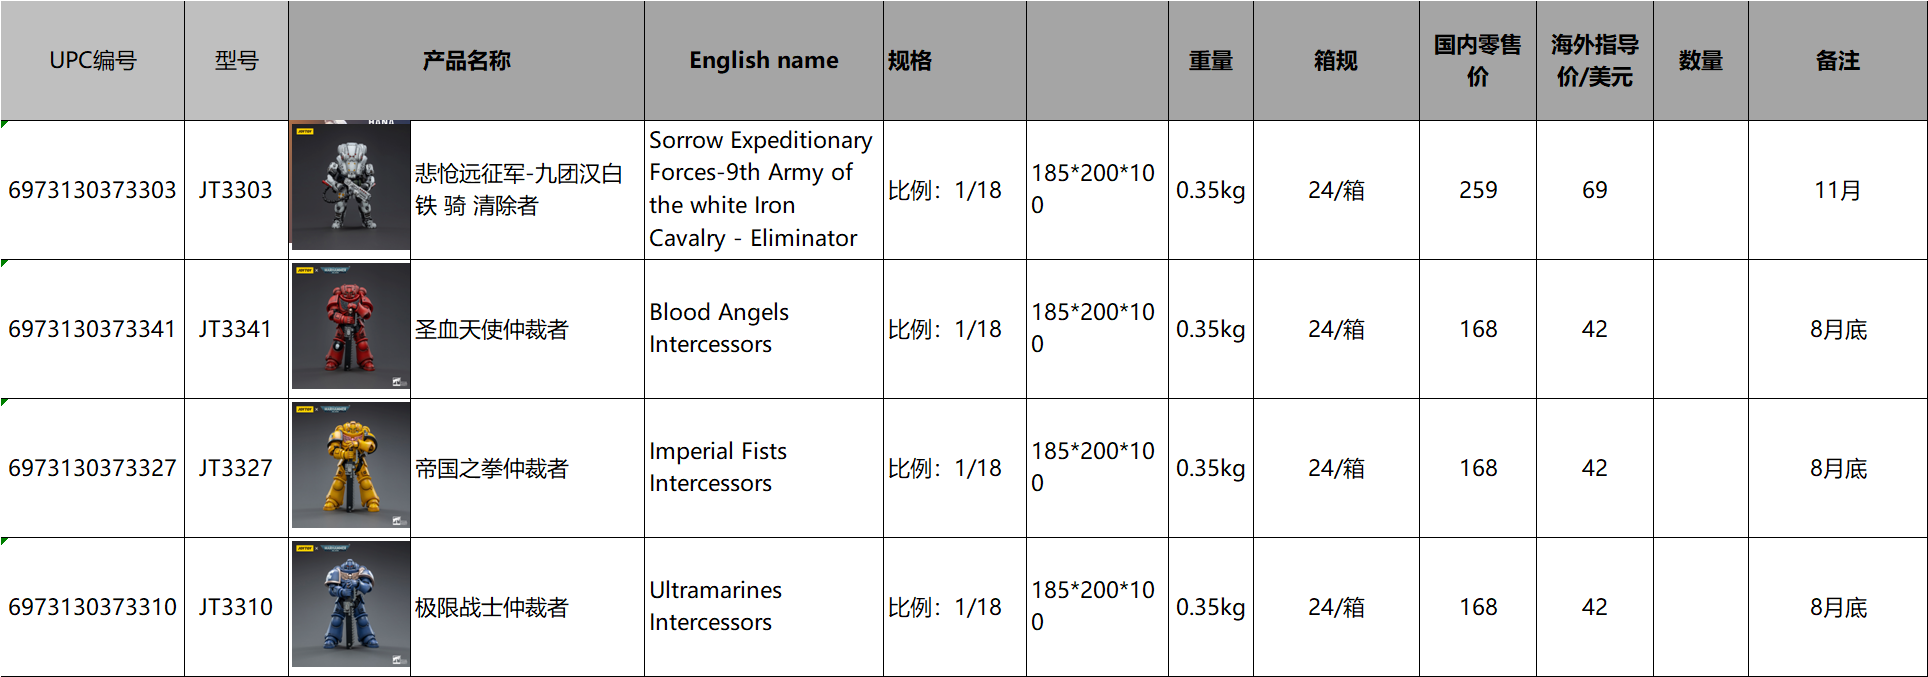The width and height of the screenshot is (1928, 677).
Task: Click the Ultramarines Intercessors name cell
Action: [x=763, y=607]
